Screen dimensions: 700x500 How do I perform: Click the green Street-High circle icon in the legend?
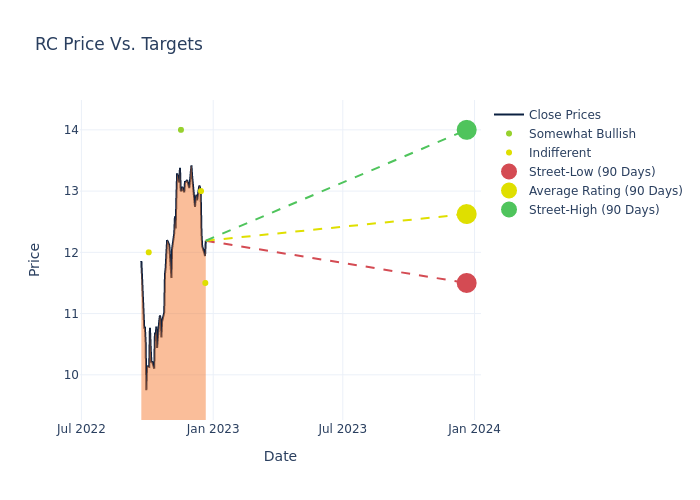tap(509, 210)
